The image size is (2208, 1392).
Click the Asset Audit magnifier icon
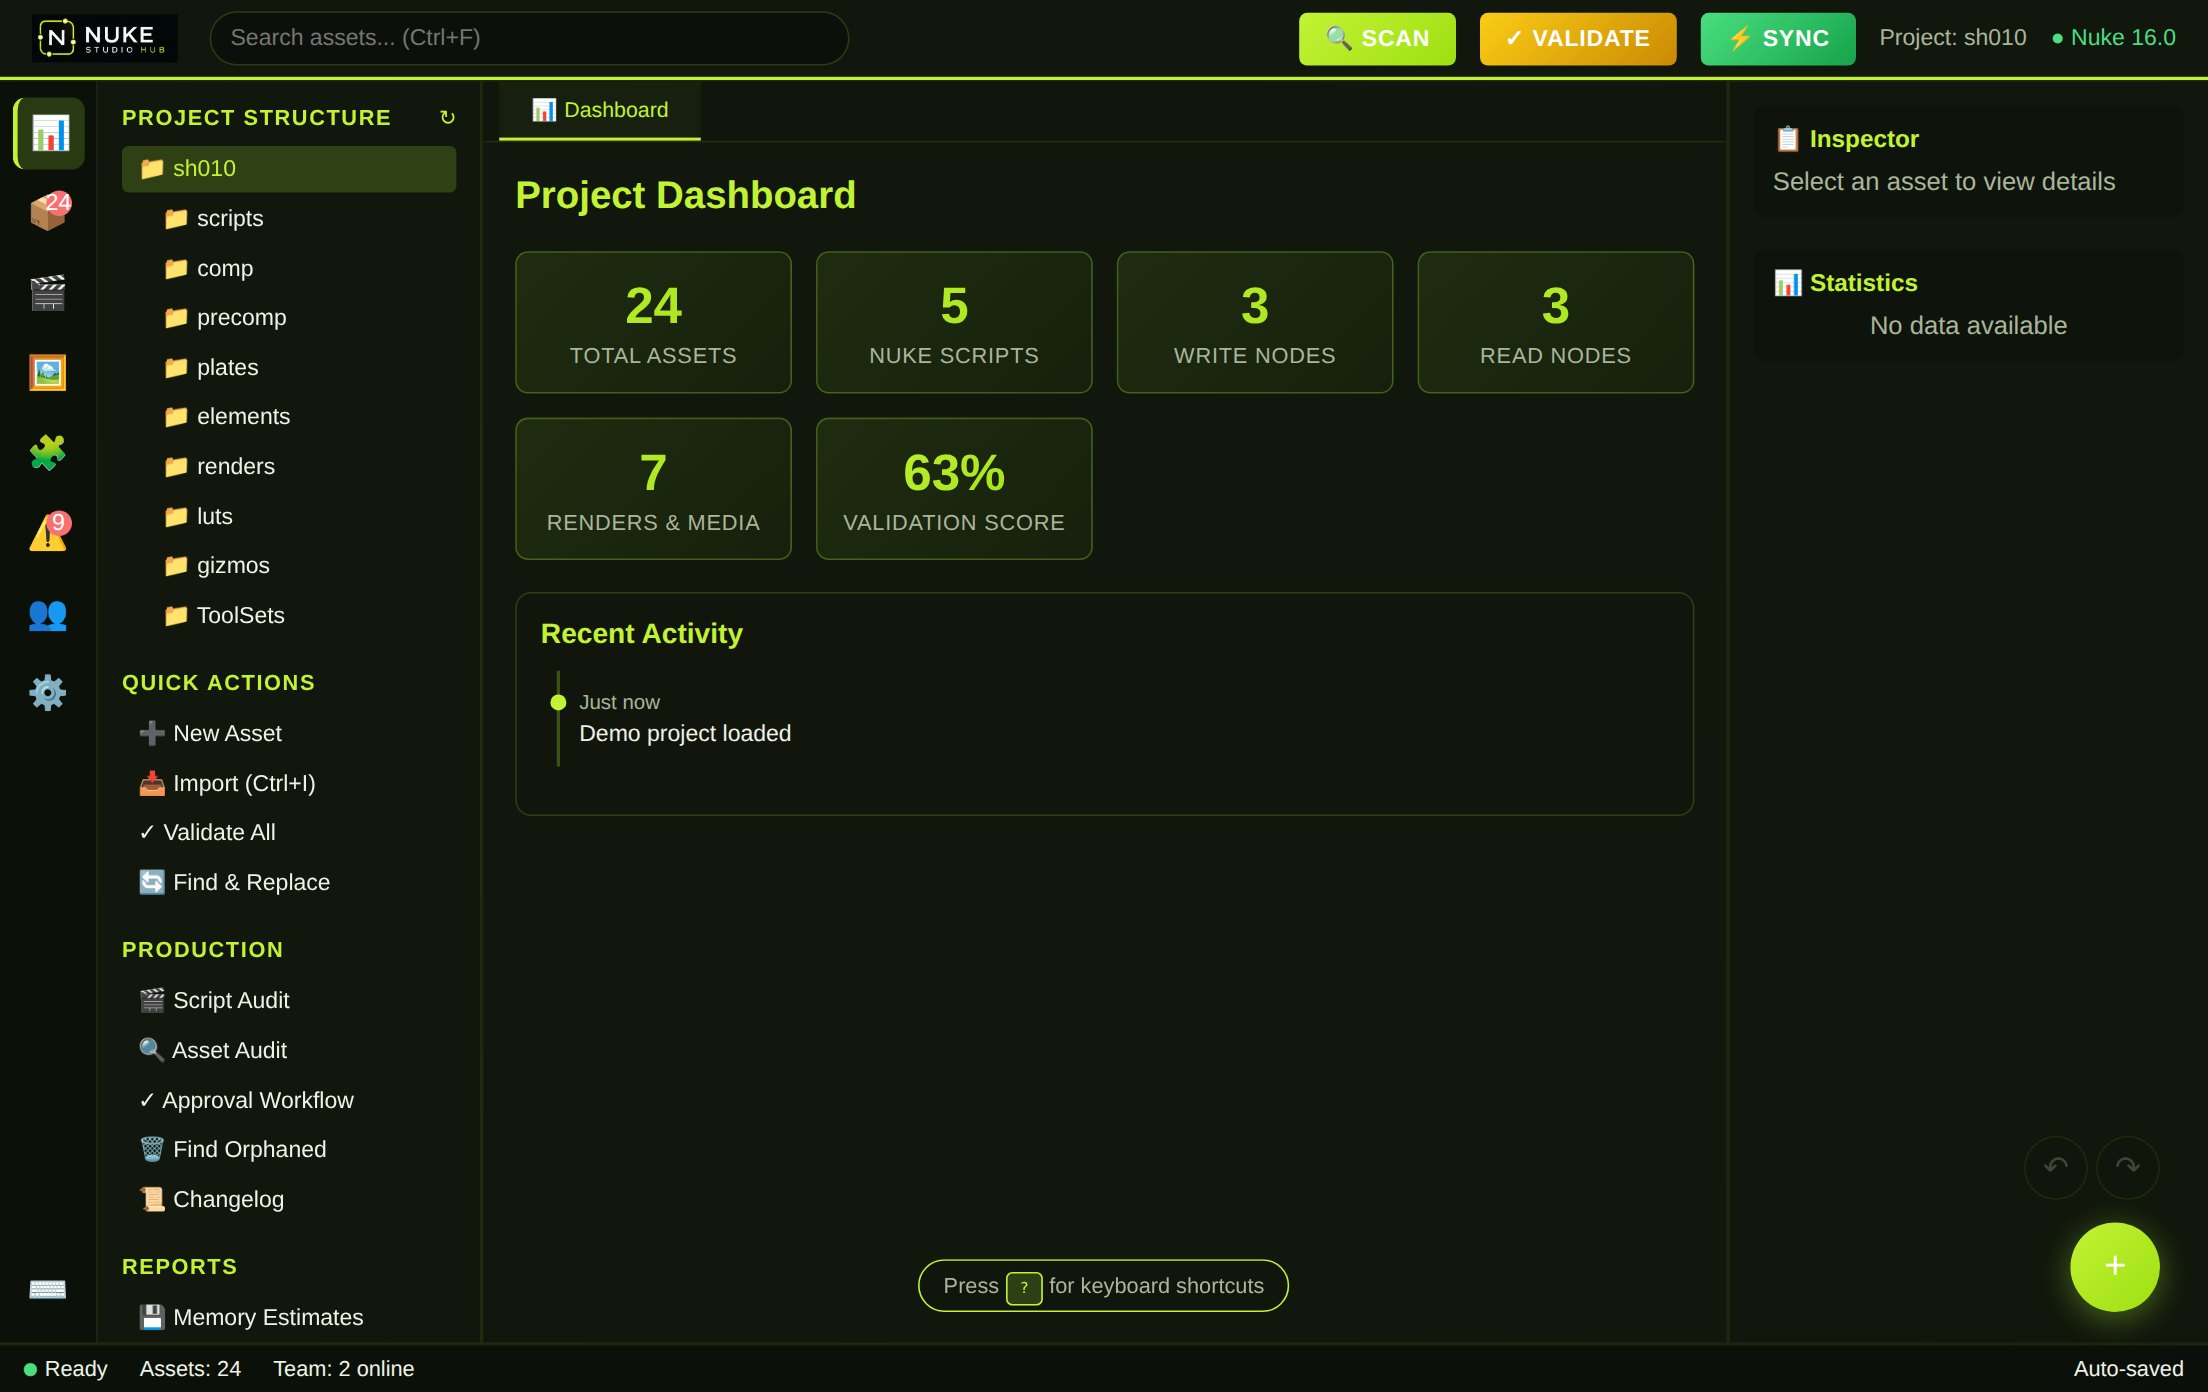click(151, 1050)
